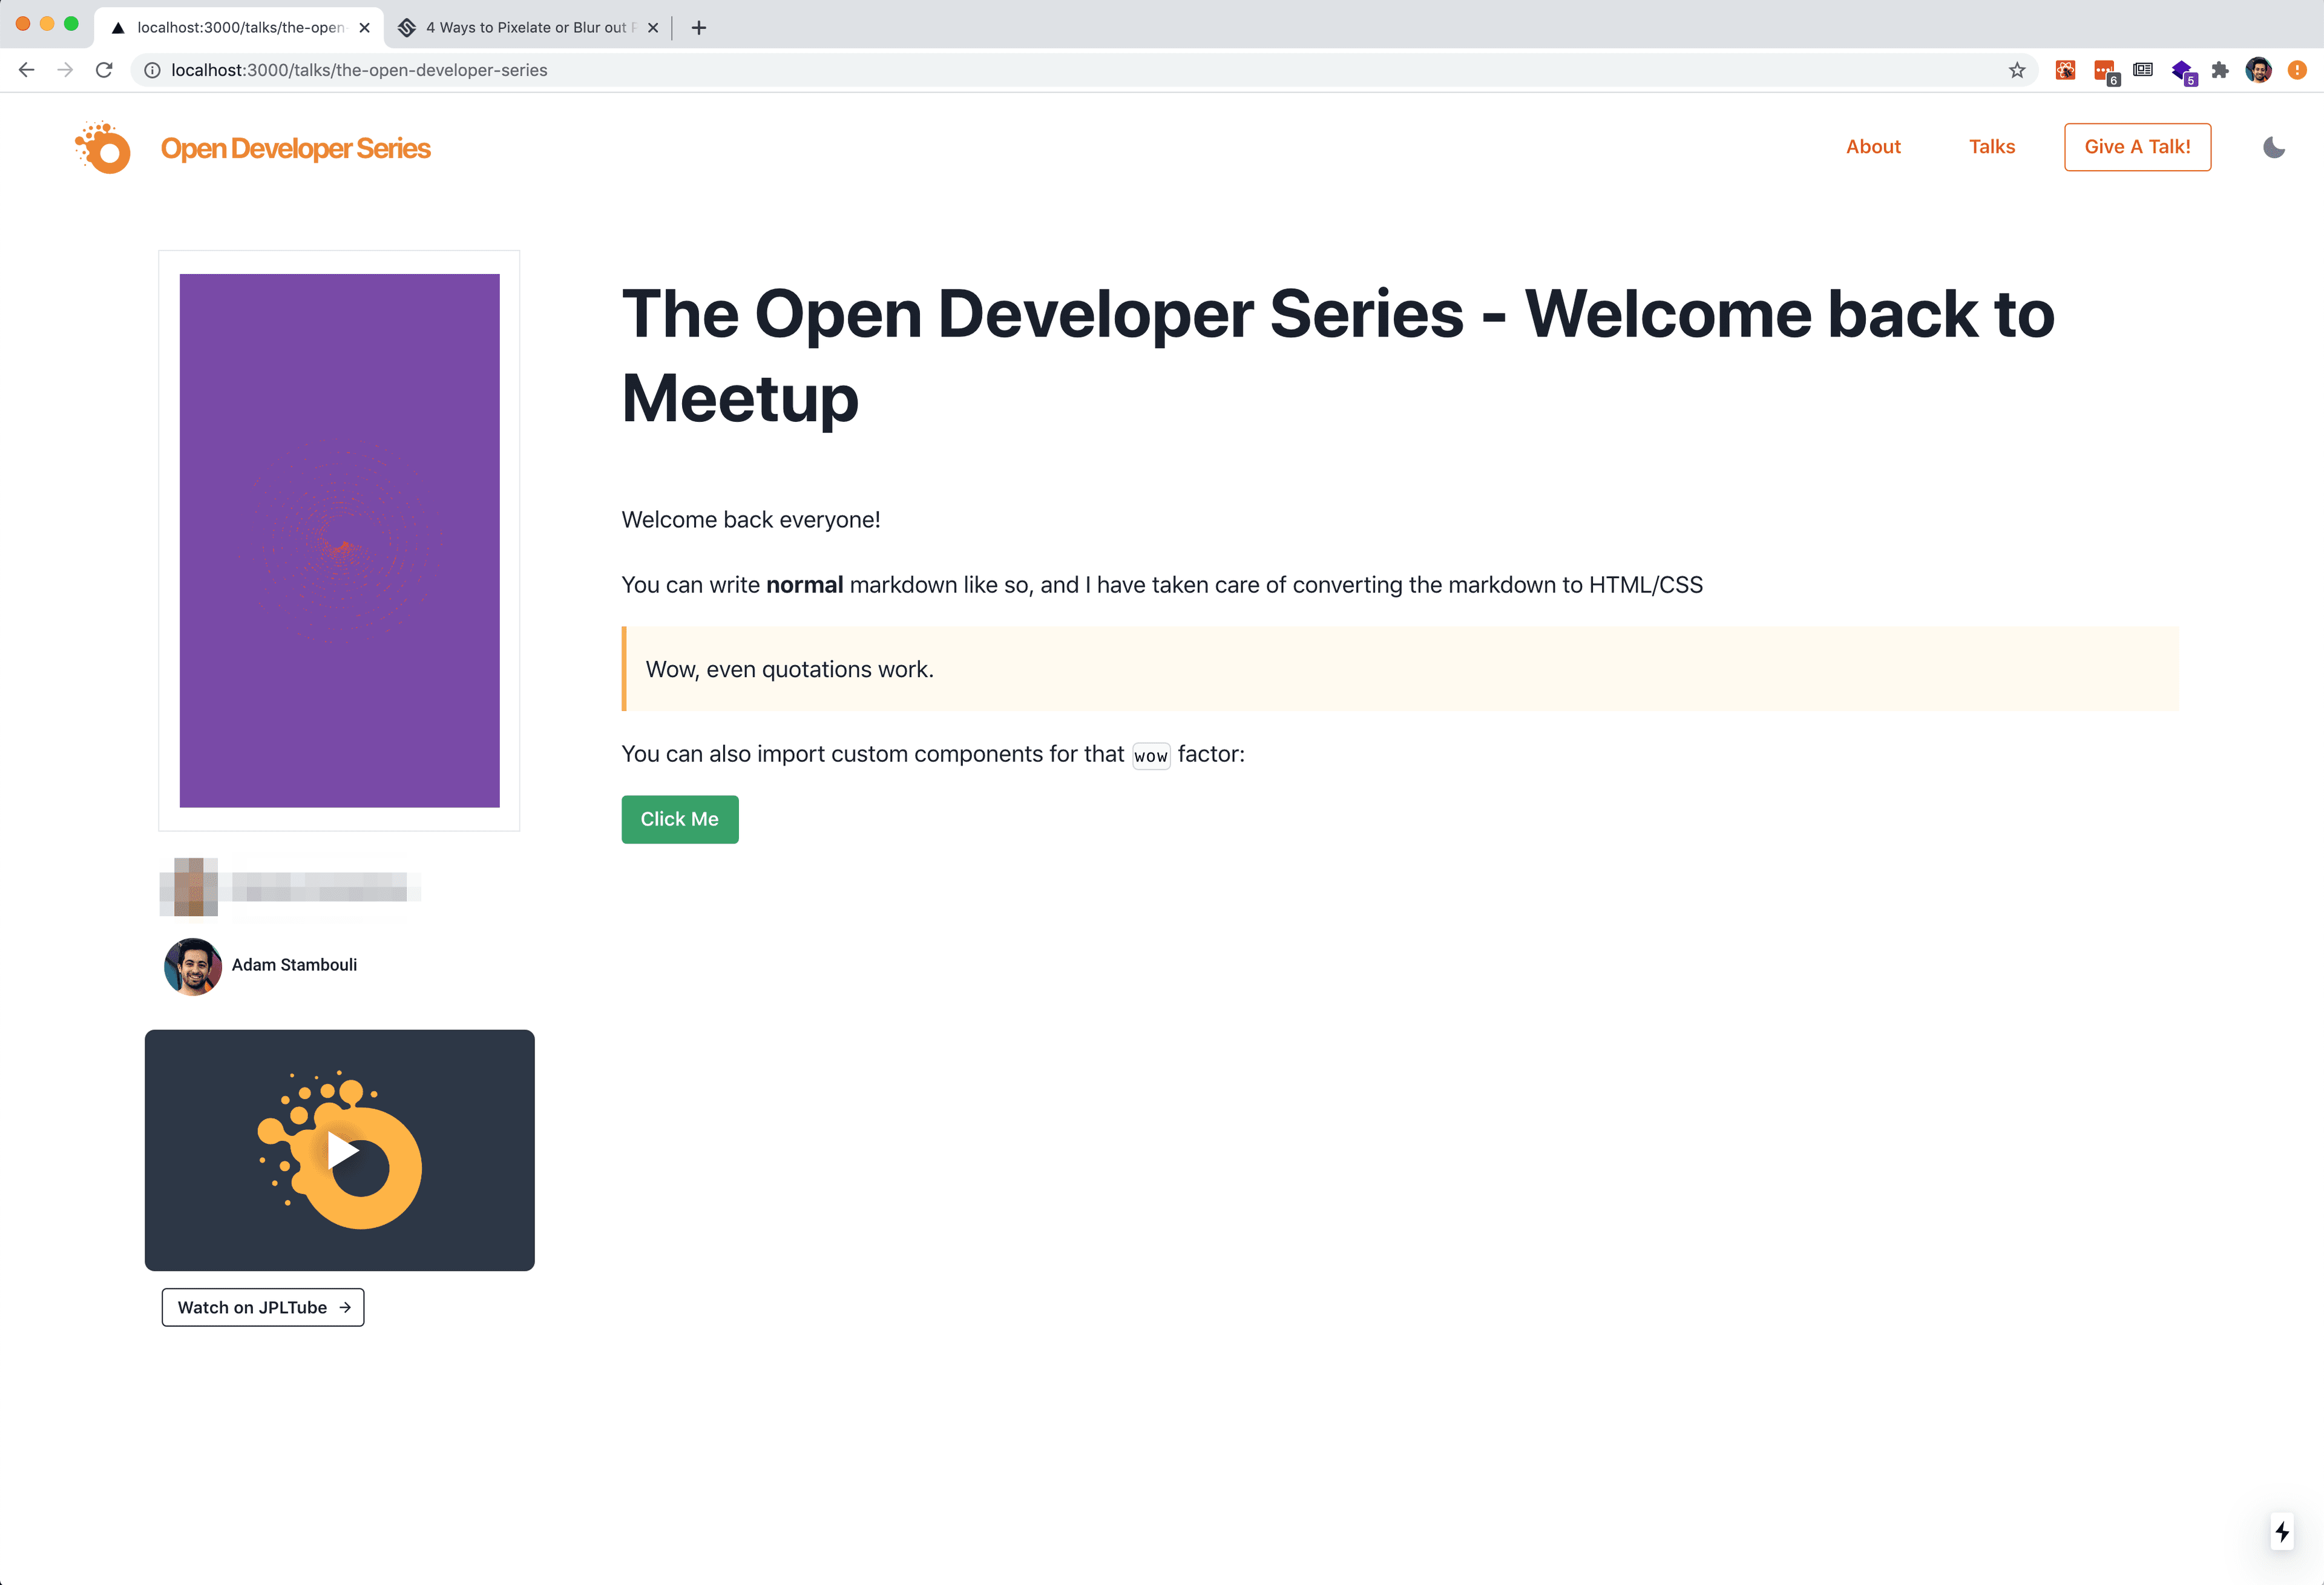Click the green Click Me button
The width and height of the screenshot is (2324, 1585).
point(679,819)
